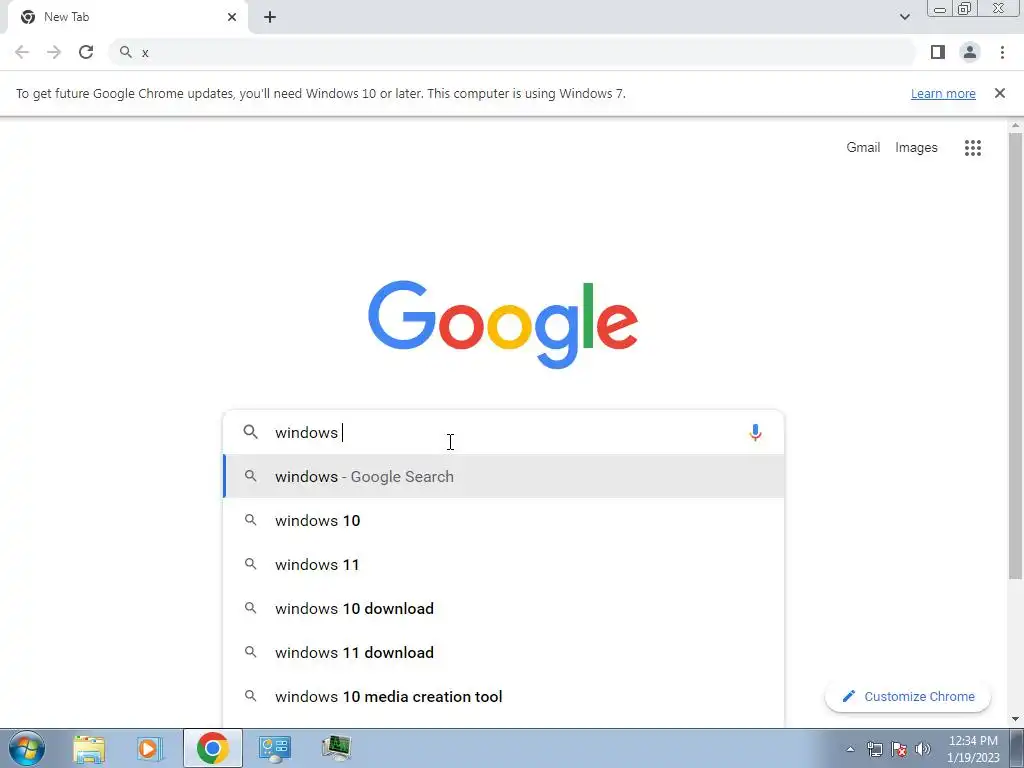Click the page vertical scrollbar
Image resolution: width=1024 pixels, height=768 pixels.
(x=1015, y=356)
